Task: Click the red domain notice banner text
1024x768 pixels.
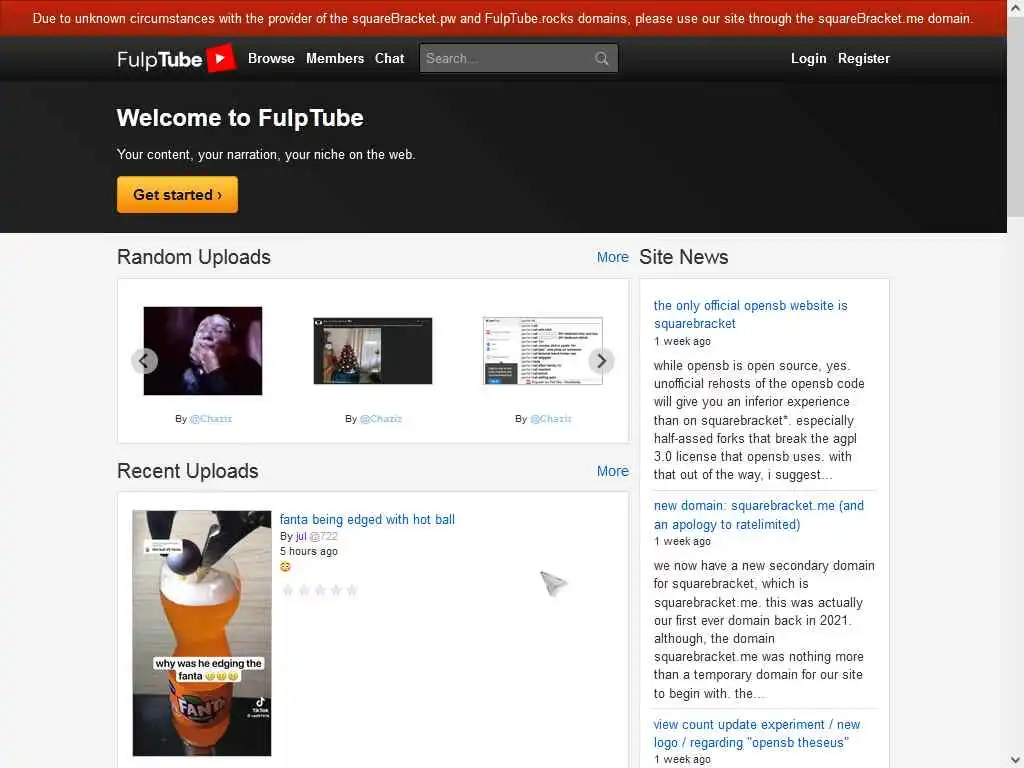Action: pyautogui.click(x=503, y=18)
